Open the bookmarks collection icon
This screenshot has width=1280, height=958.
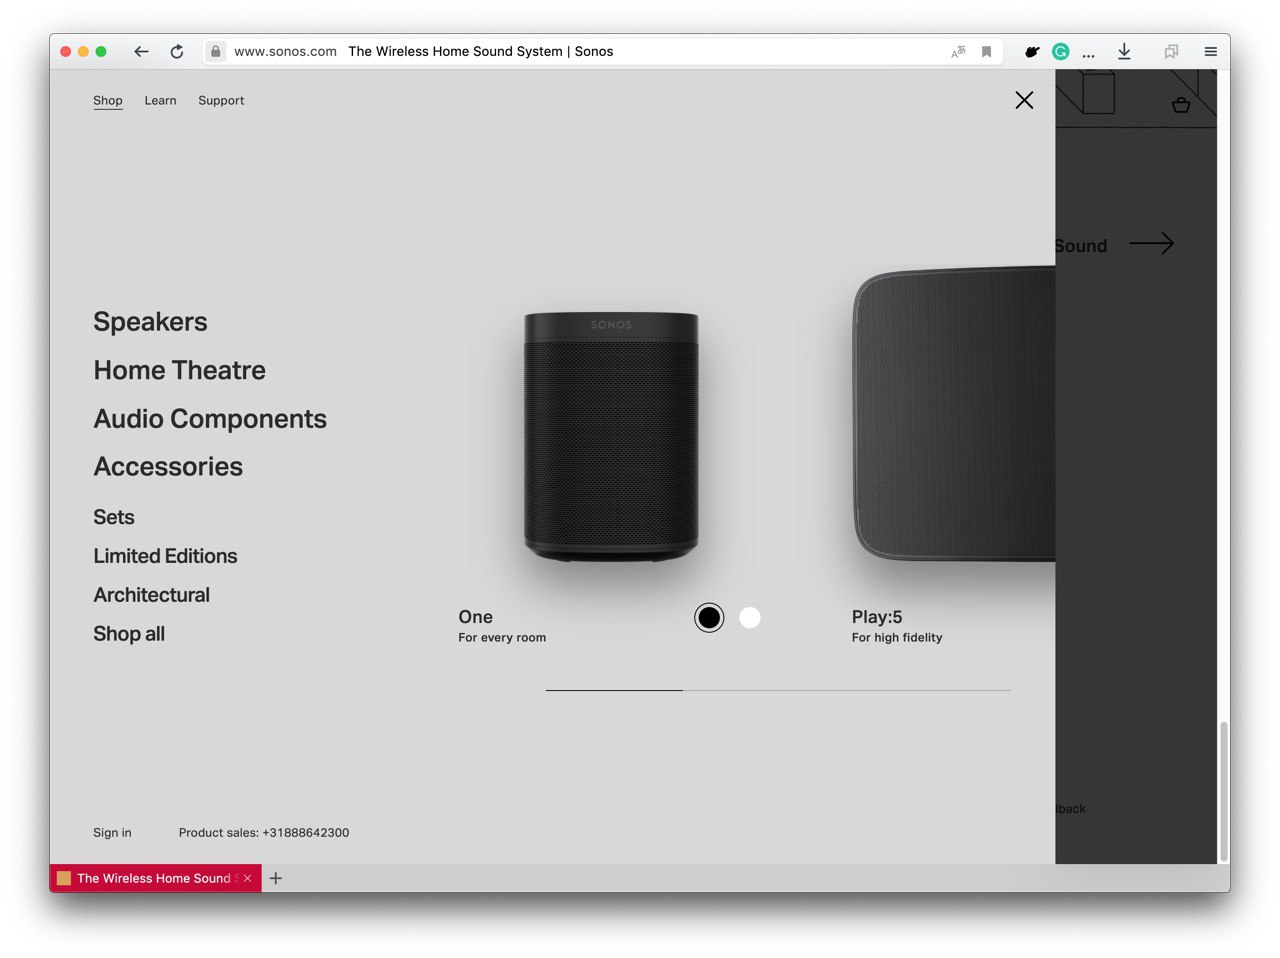[1171, 52]
